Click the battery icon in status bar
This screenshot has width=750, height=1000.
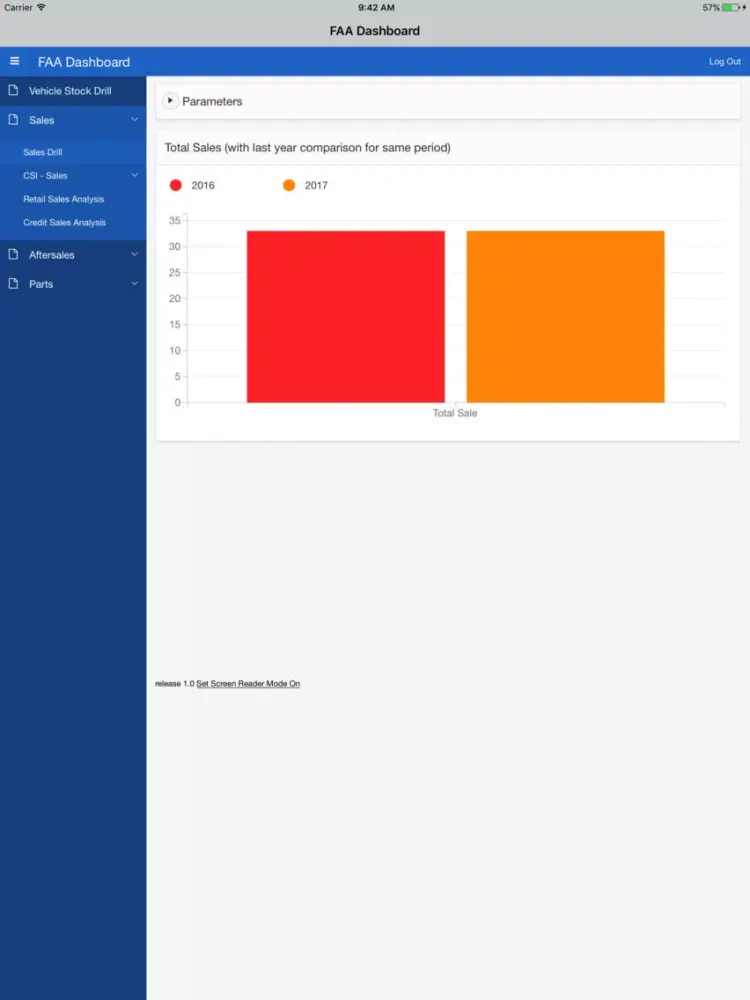click(x=731, y=8)
